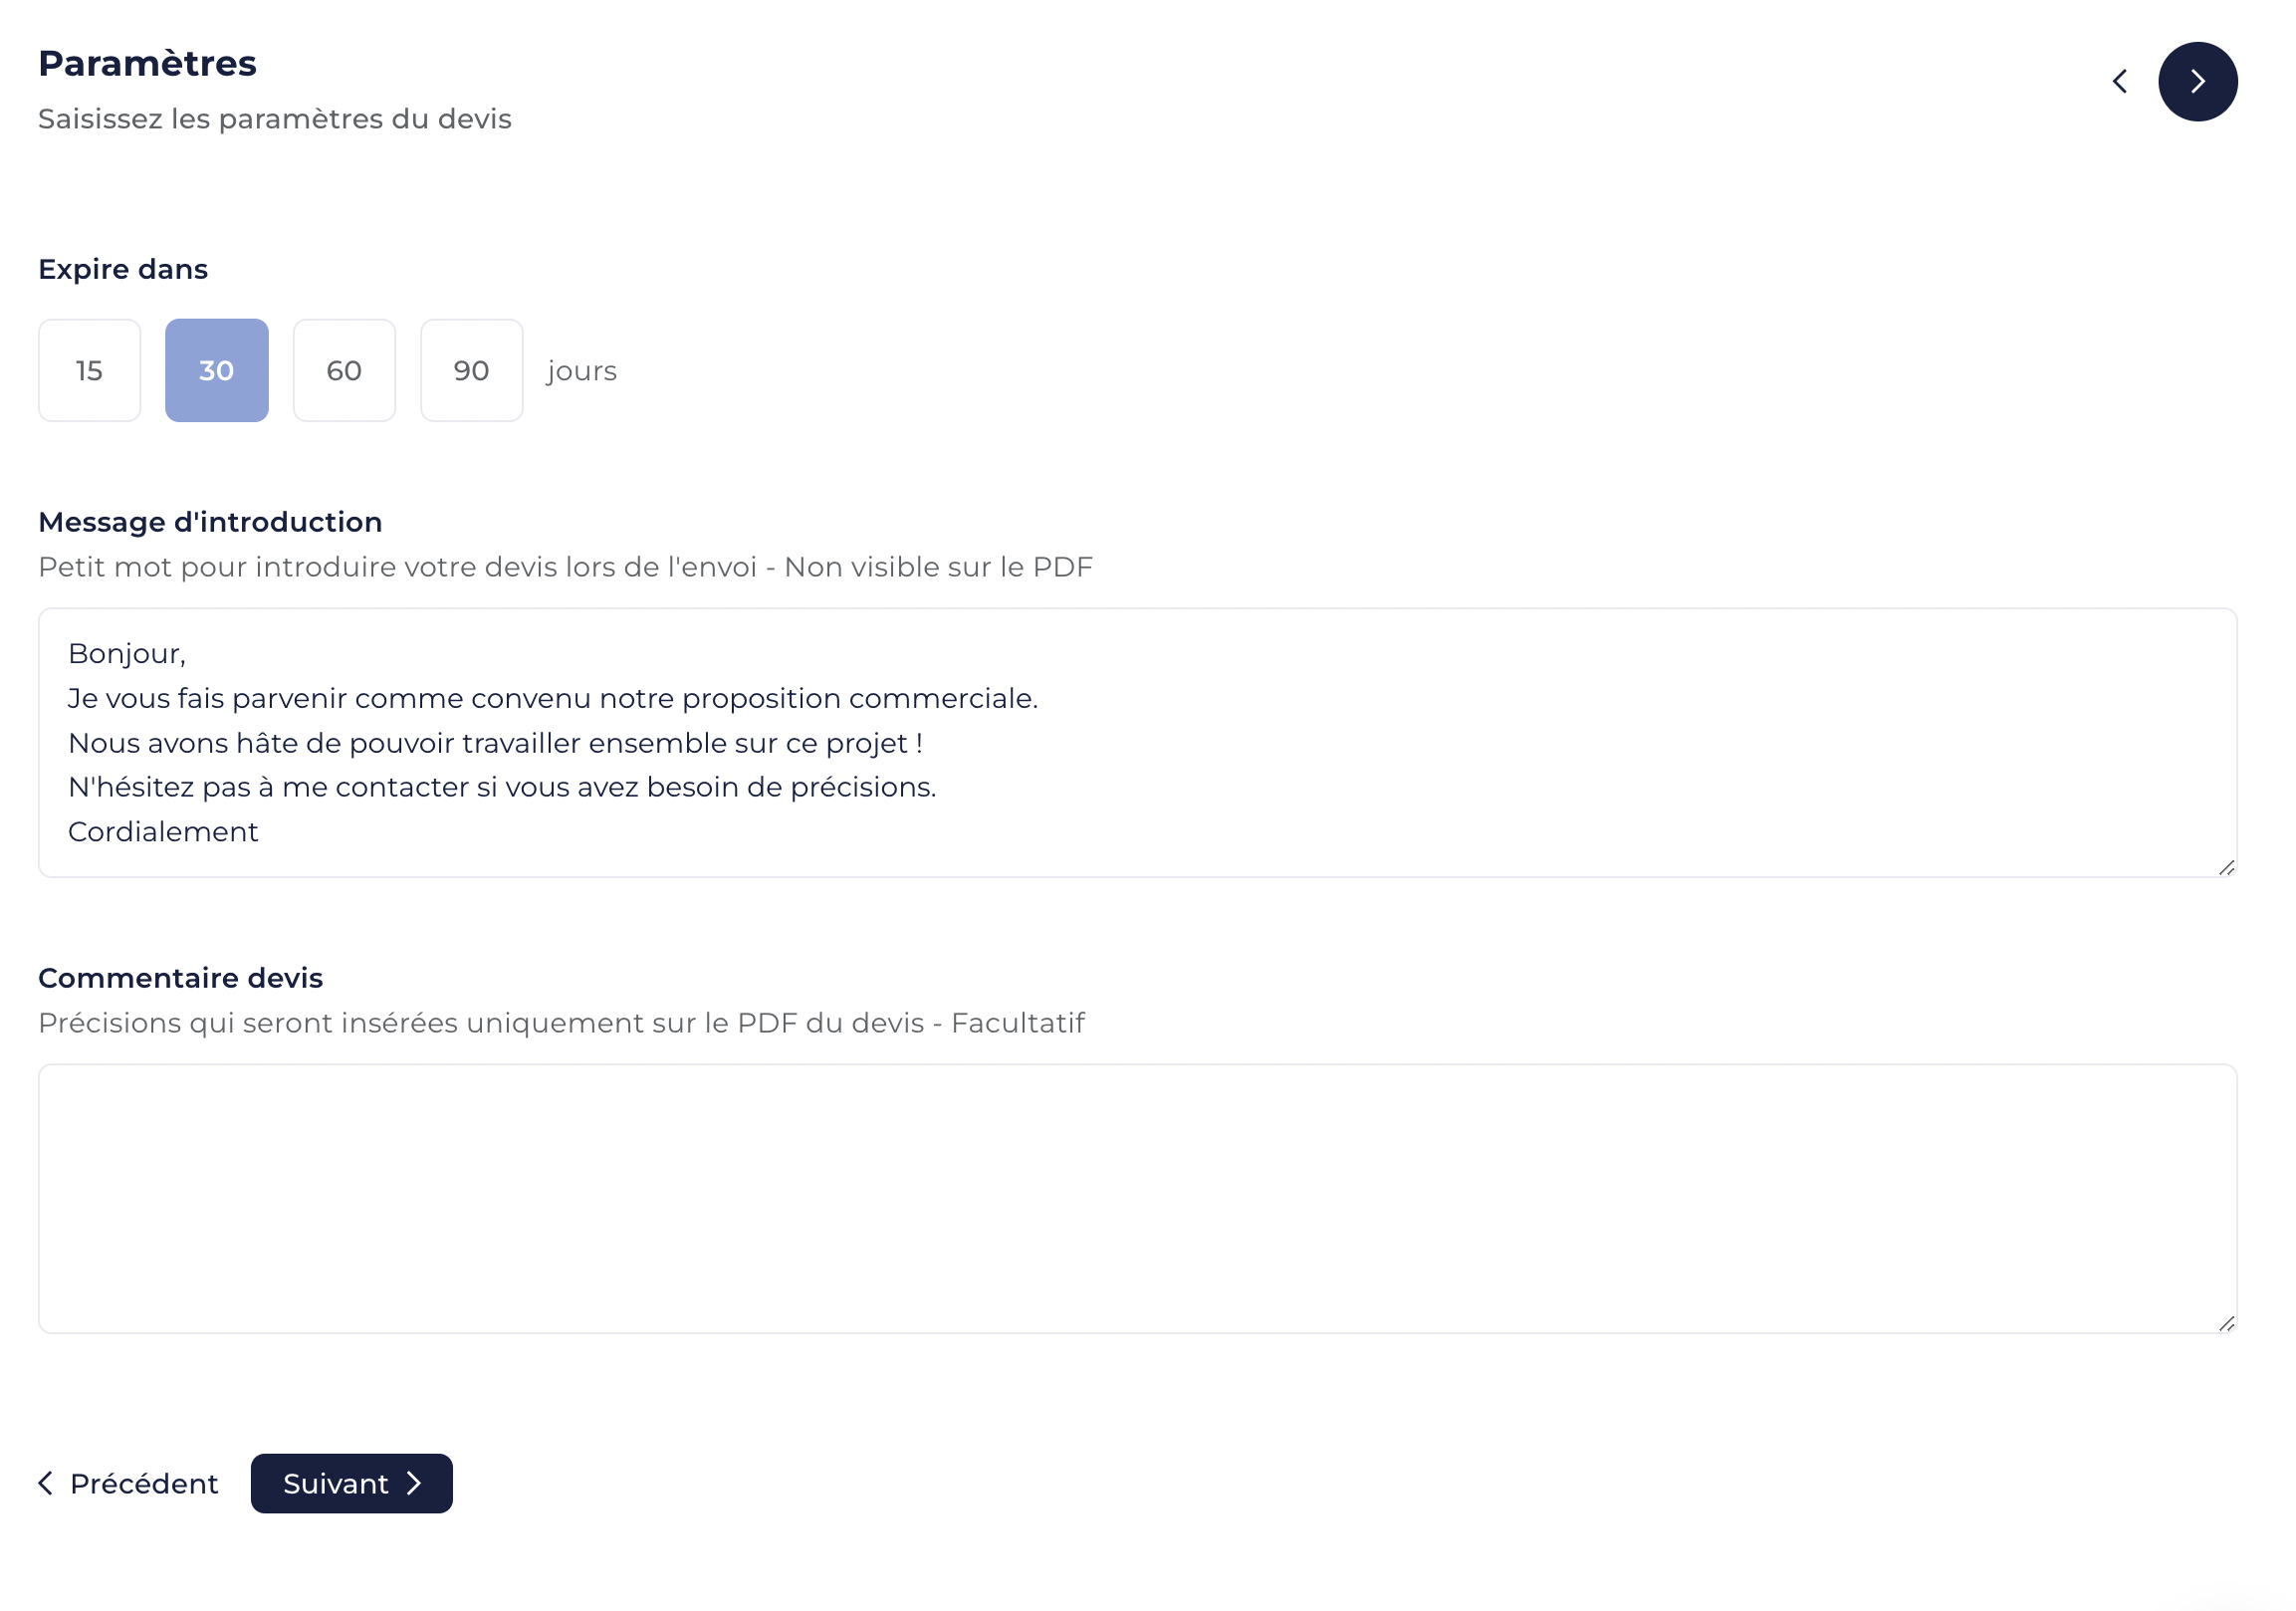Screen dimensions: 2296x1611
Task: Click the Commentaire devis textarea resize handle
Action: coord(2226,1323)
